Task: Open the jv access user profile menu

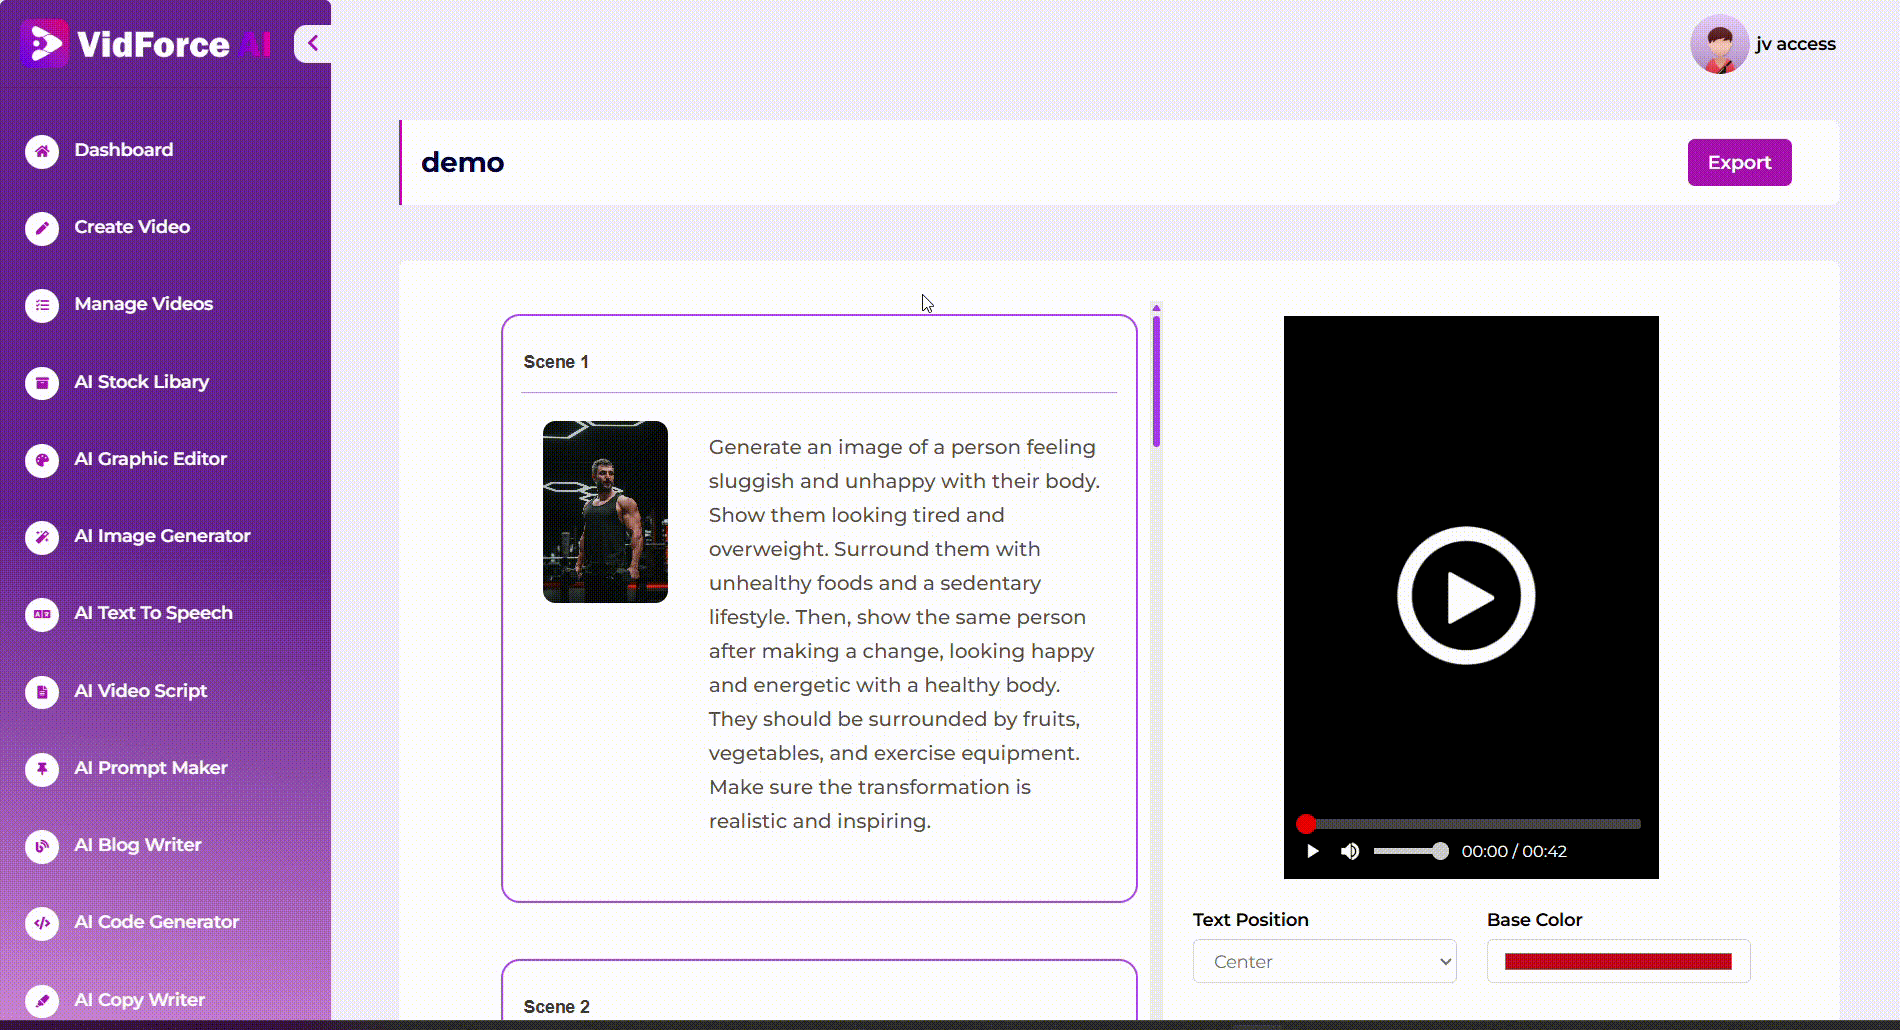Action: pos(1762,44)
